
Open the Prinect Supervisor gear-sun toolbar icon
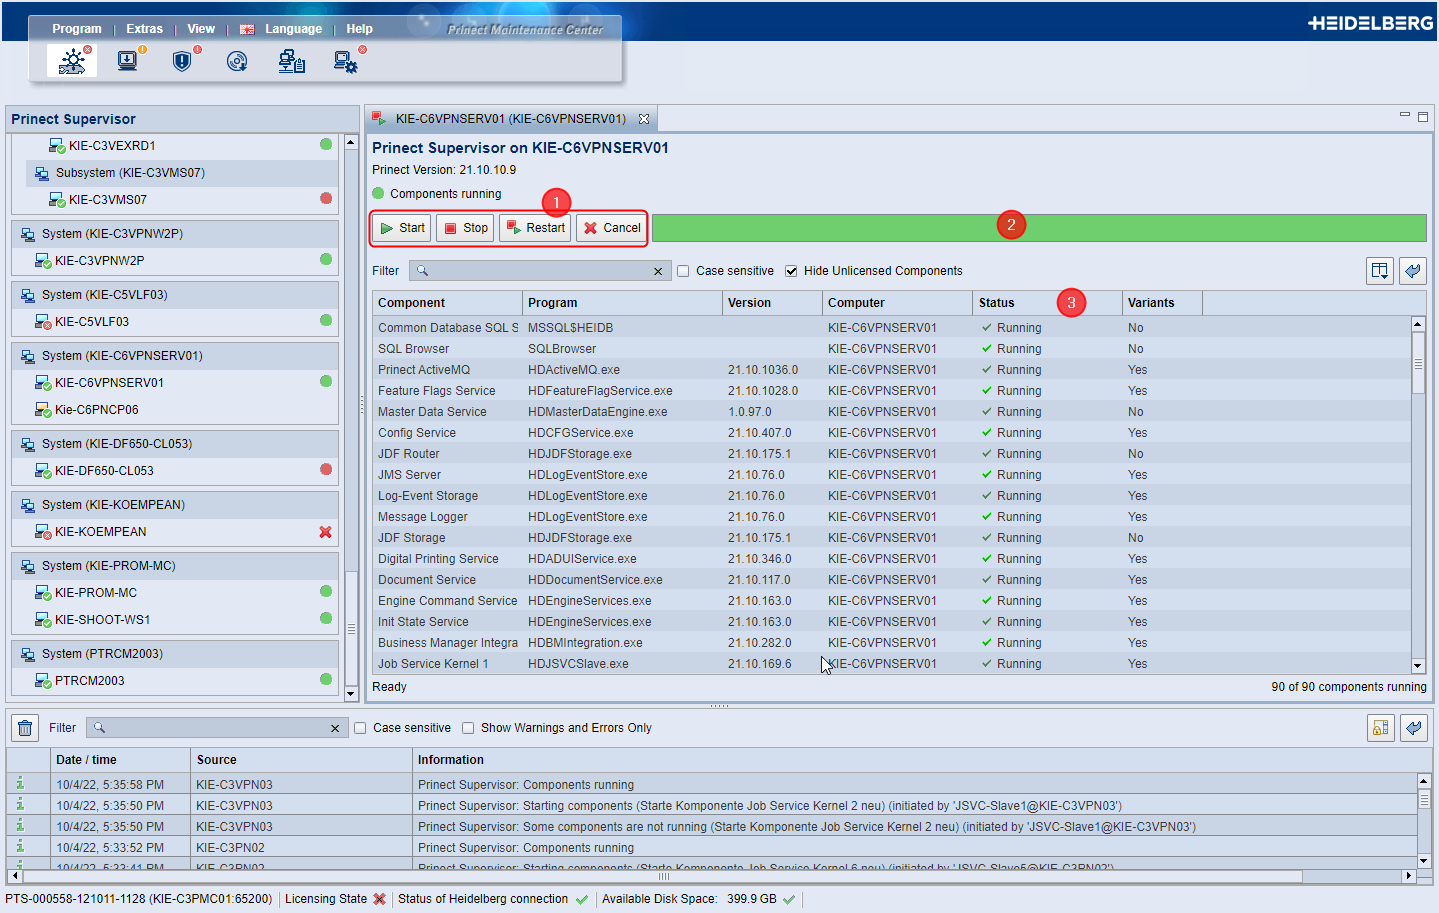[x=72, y=62]
